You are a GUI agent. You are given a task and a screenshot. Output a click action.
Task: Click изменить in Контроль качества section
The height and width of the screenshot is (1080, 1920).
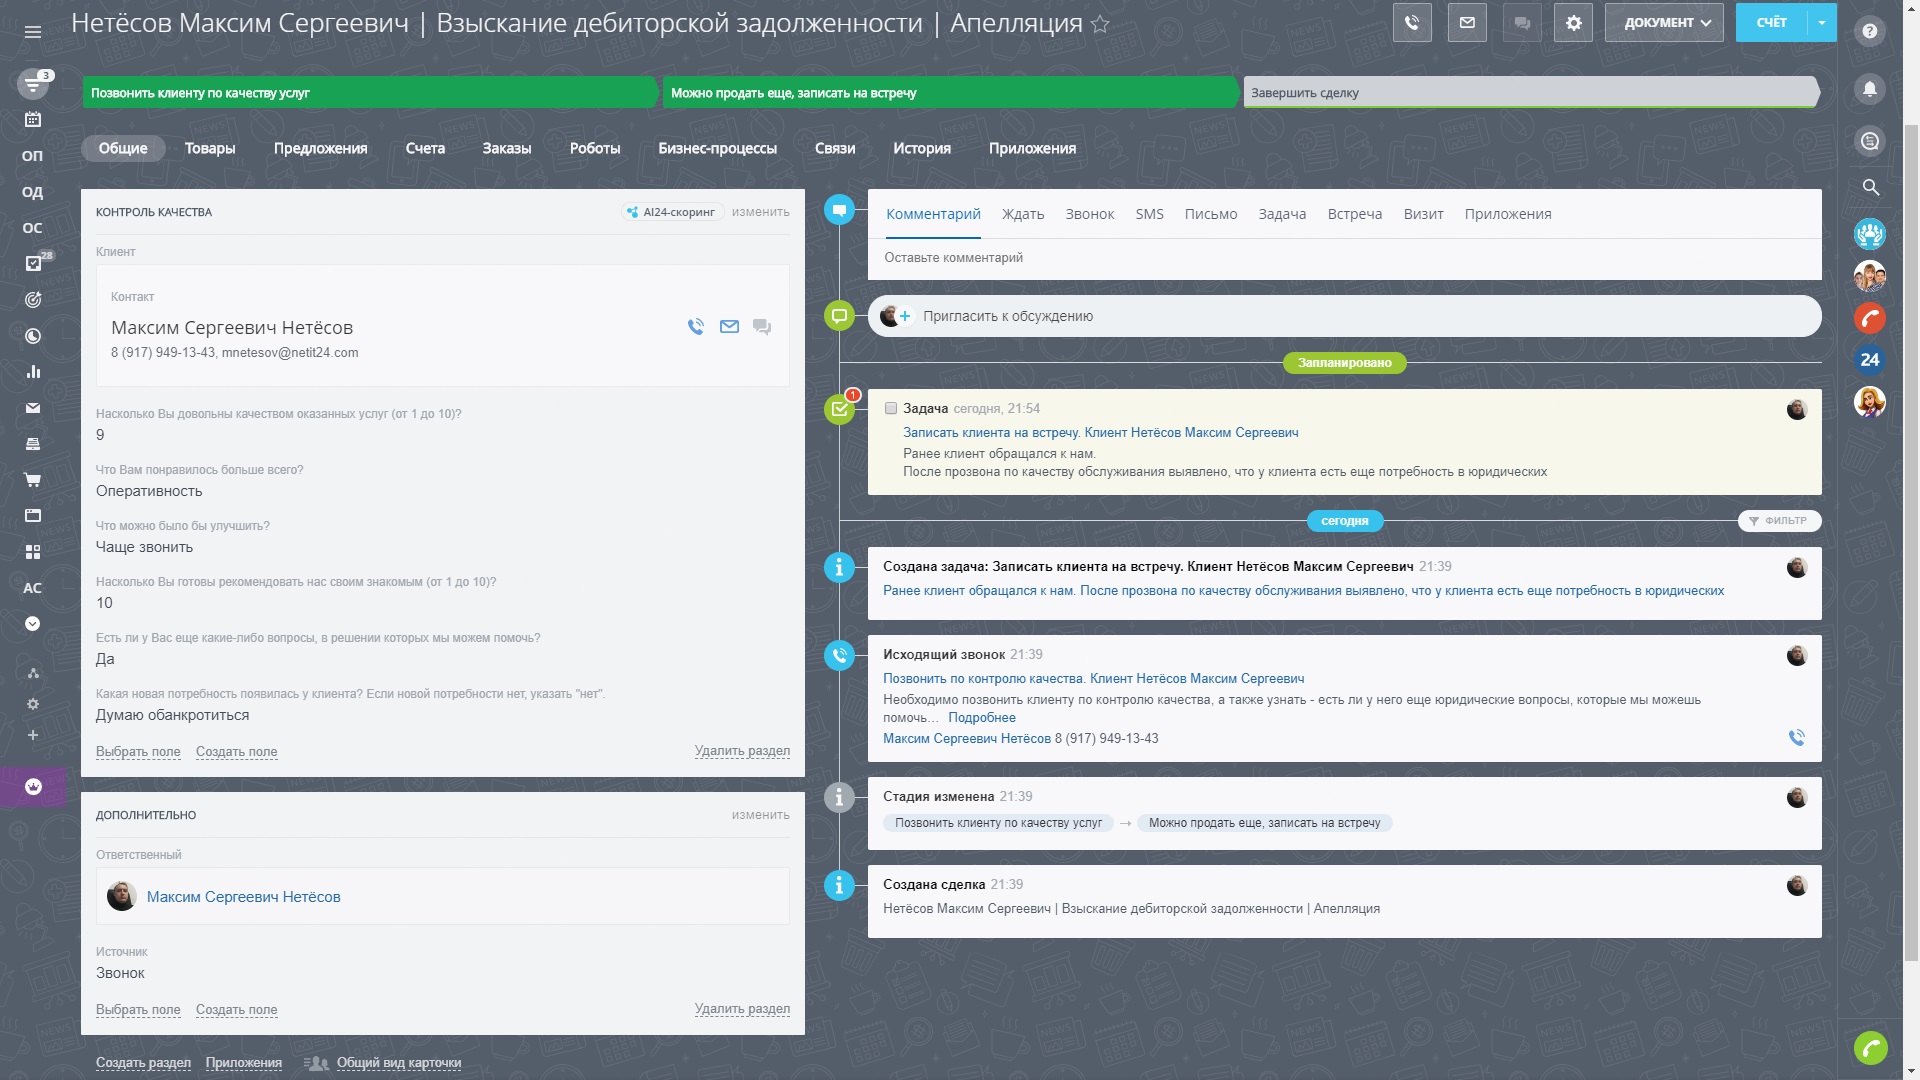pos(760,212)
